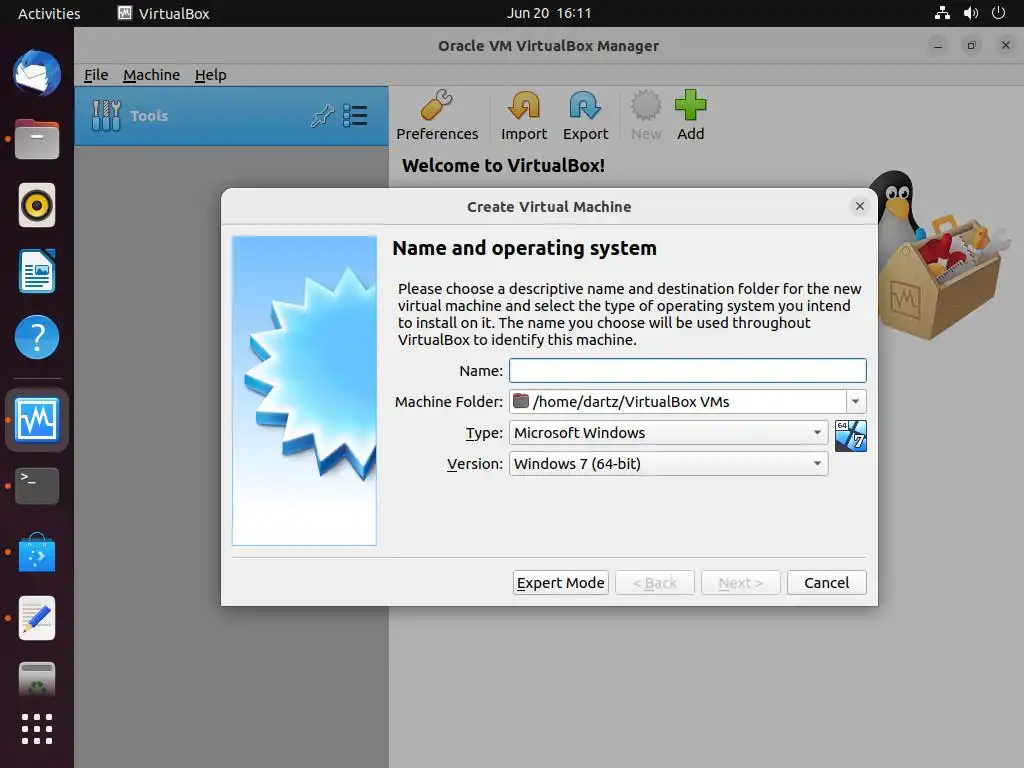Open the File menu
This screenshot has height=768, width=1024.
(95, 75)
